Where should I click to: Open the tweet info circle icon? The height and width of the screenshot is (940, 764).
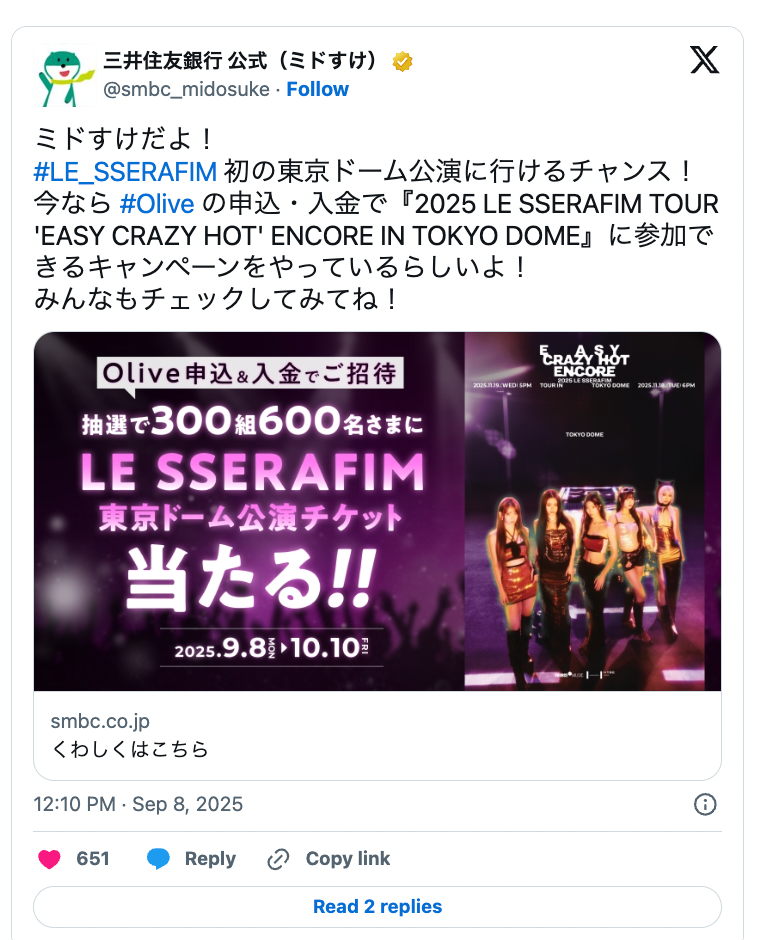click(705, 804)
